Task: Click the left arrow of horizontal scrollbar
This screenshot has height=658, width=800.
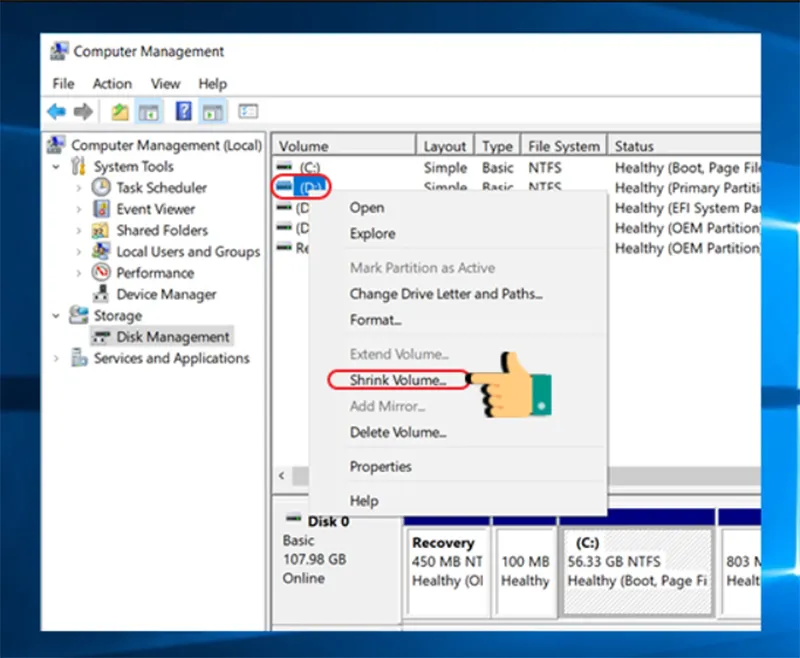Action: coord(282,476)
